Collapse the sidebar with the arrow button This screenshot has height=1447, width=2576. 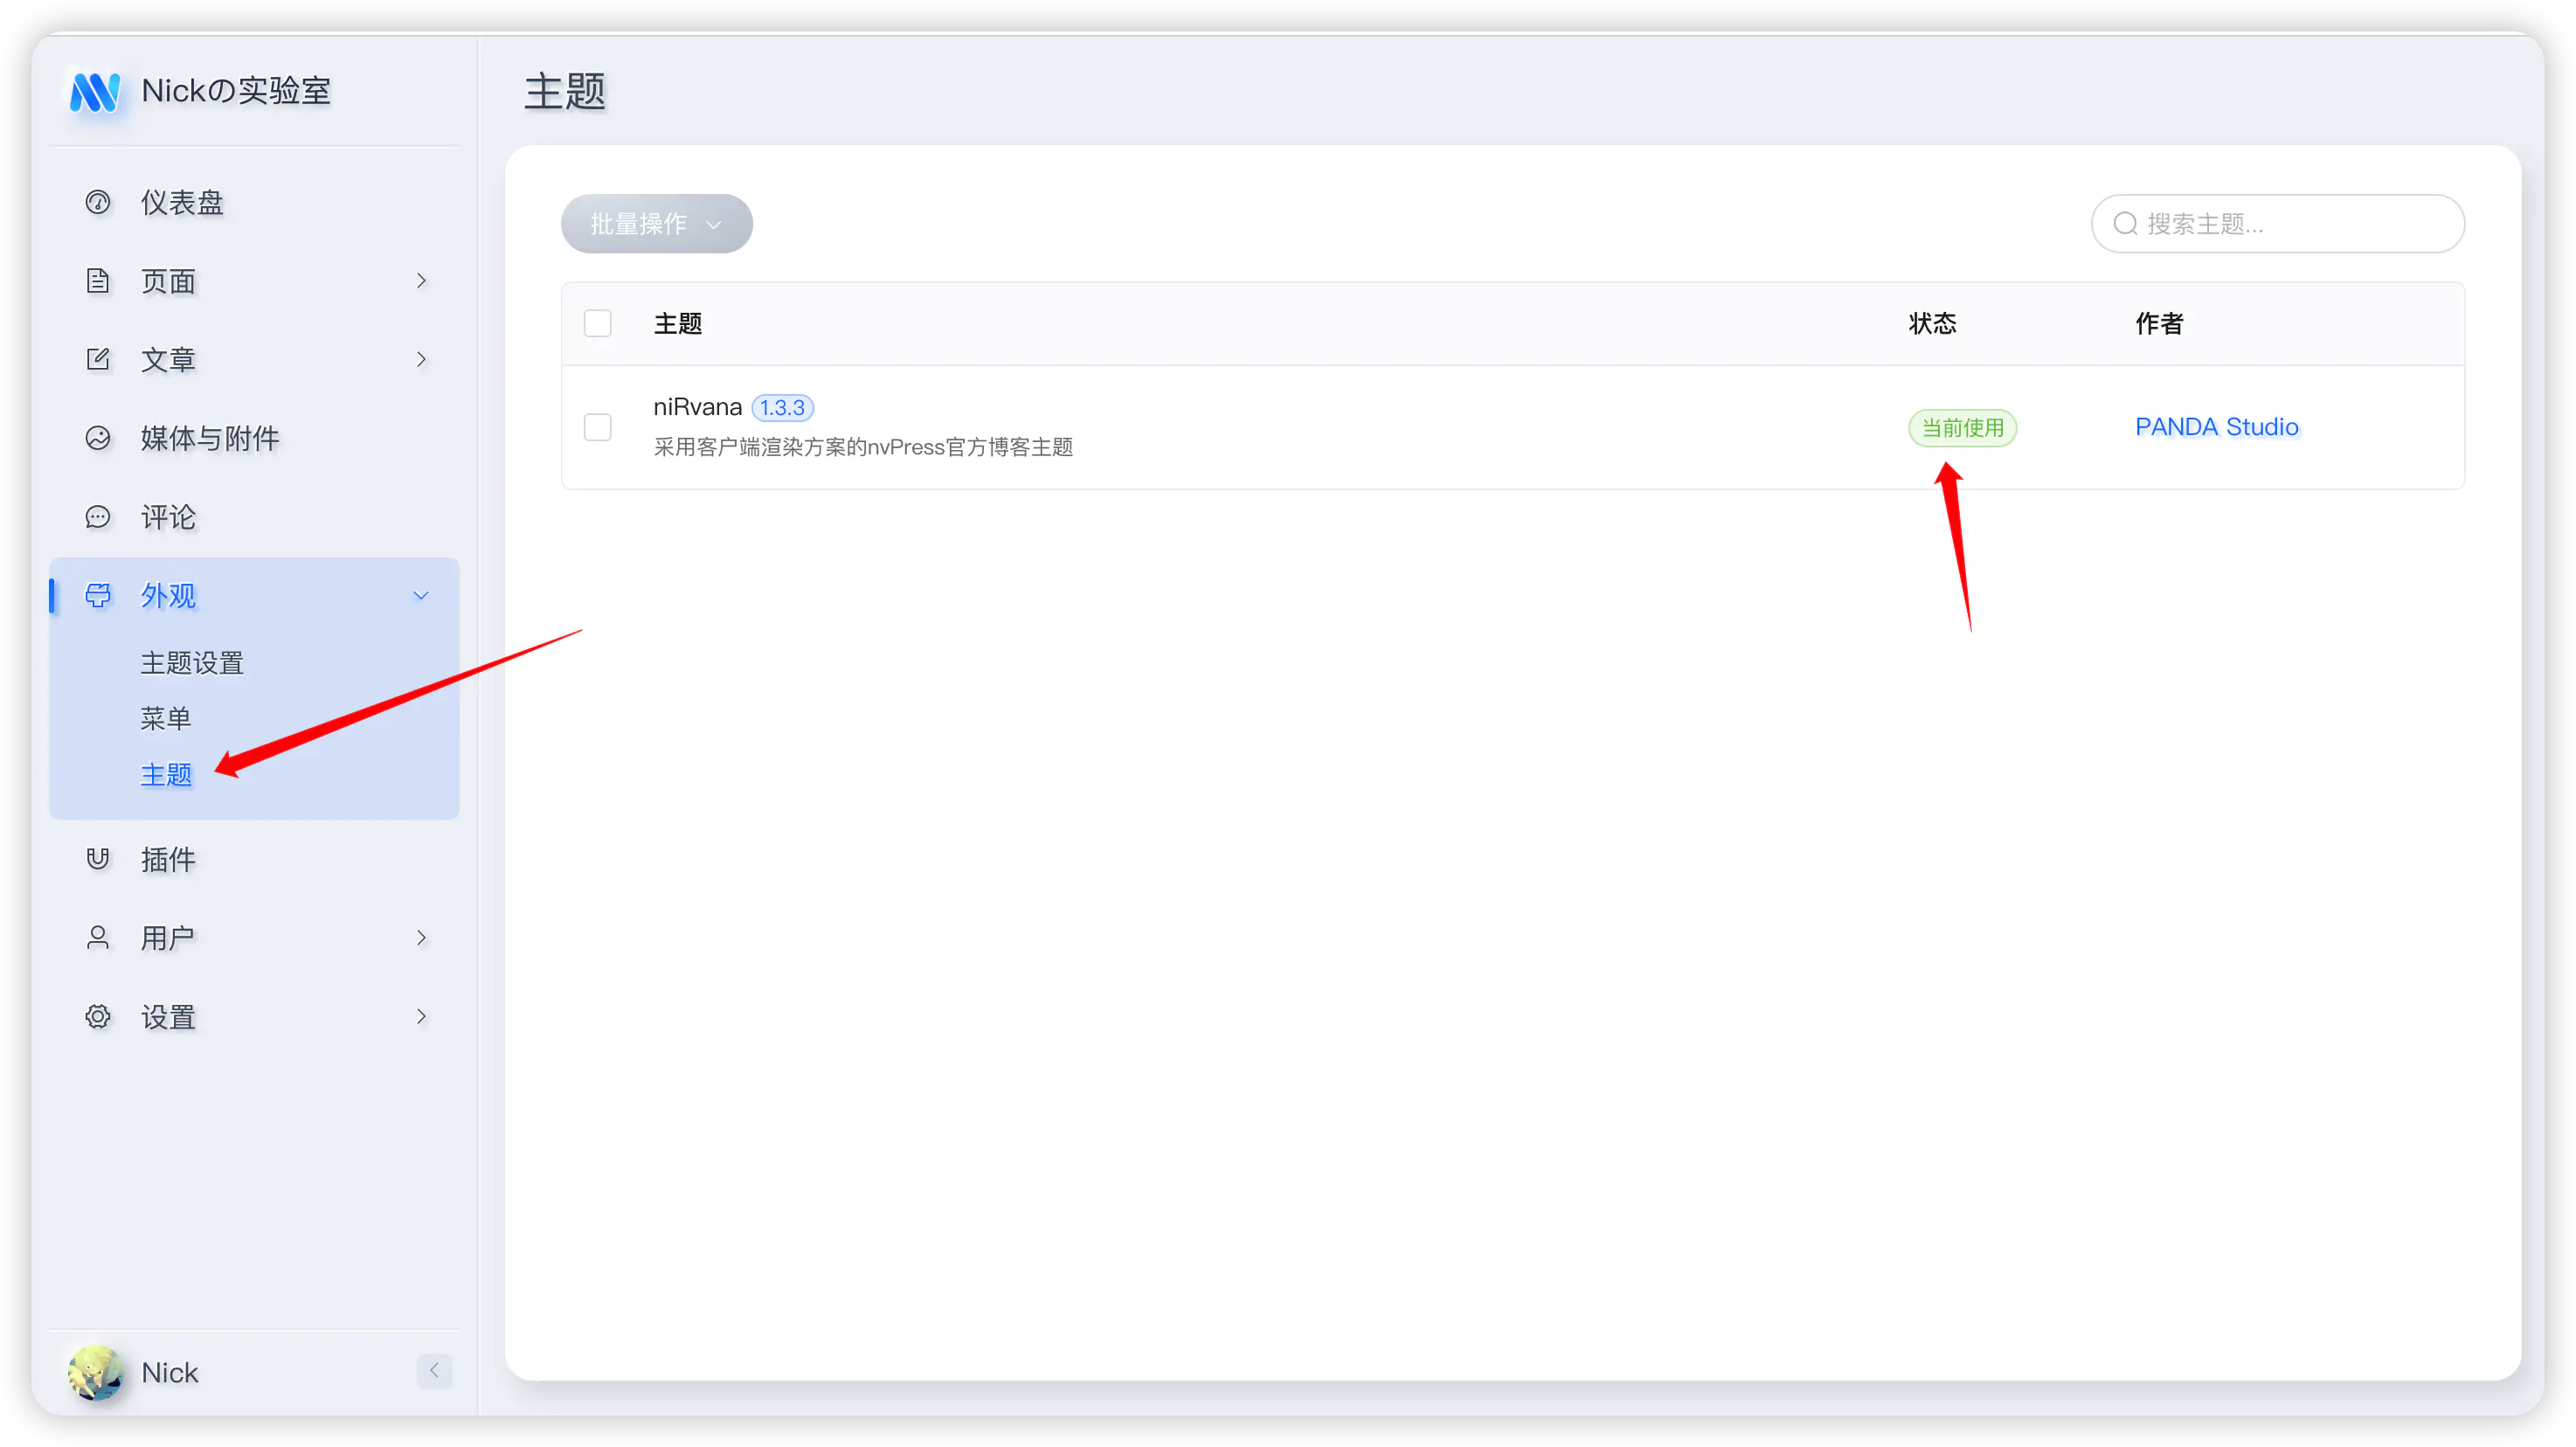(434, 1371)
